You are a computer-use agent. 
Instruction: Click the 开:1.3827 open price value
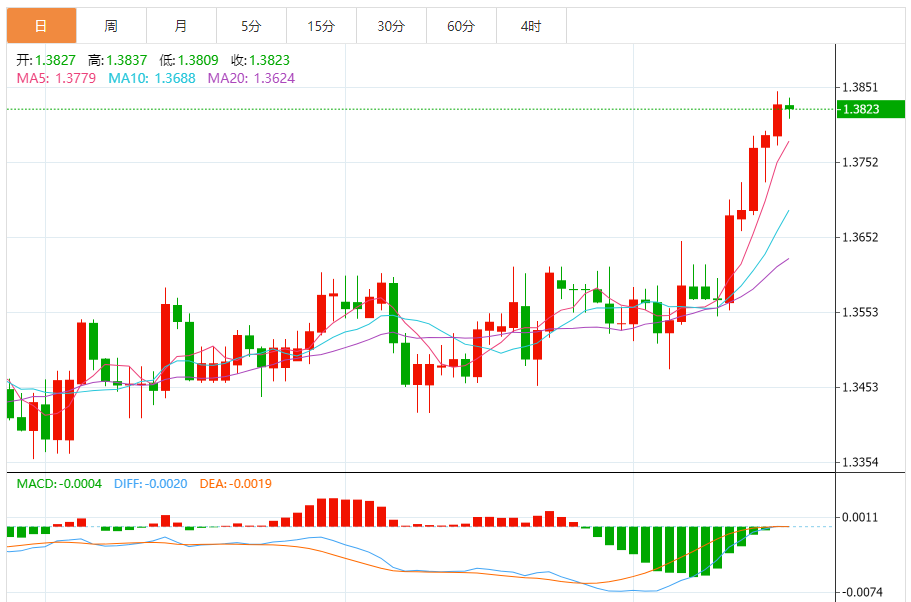pos(46,60)
